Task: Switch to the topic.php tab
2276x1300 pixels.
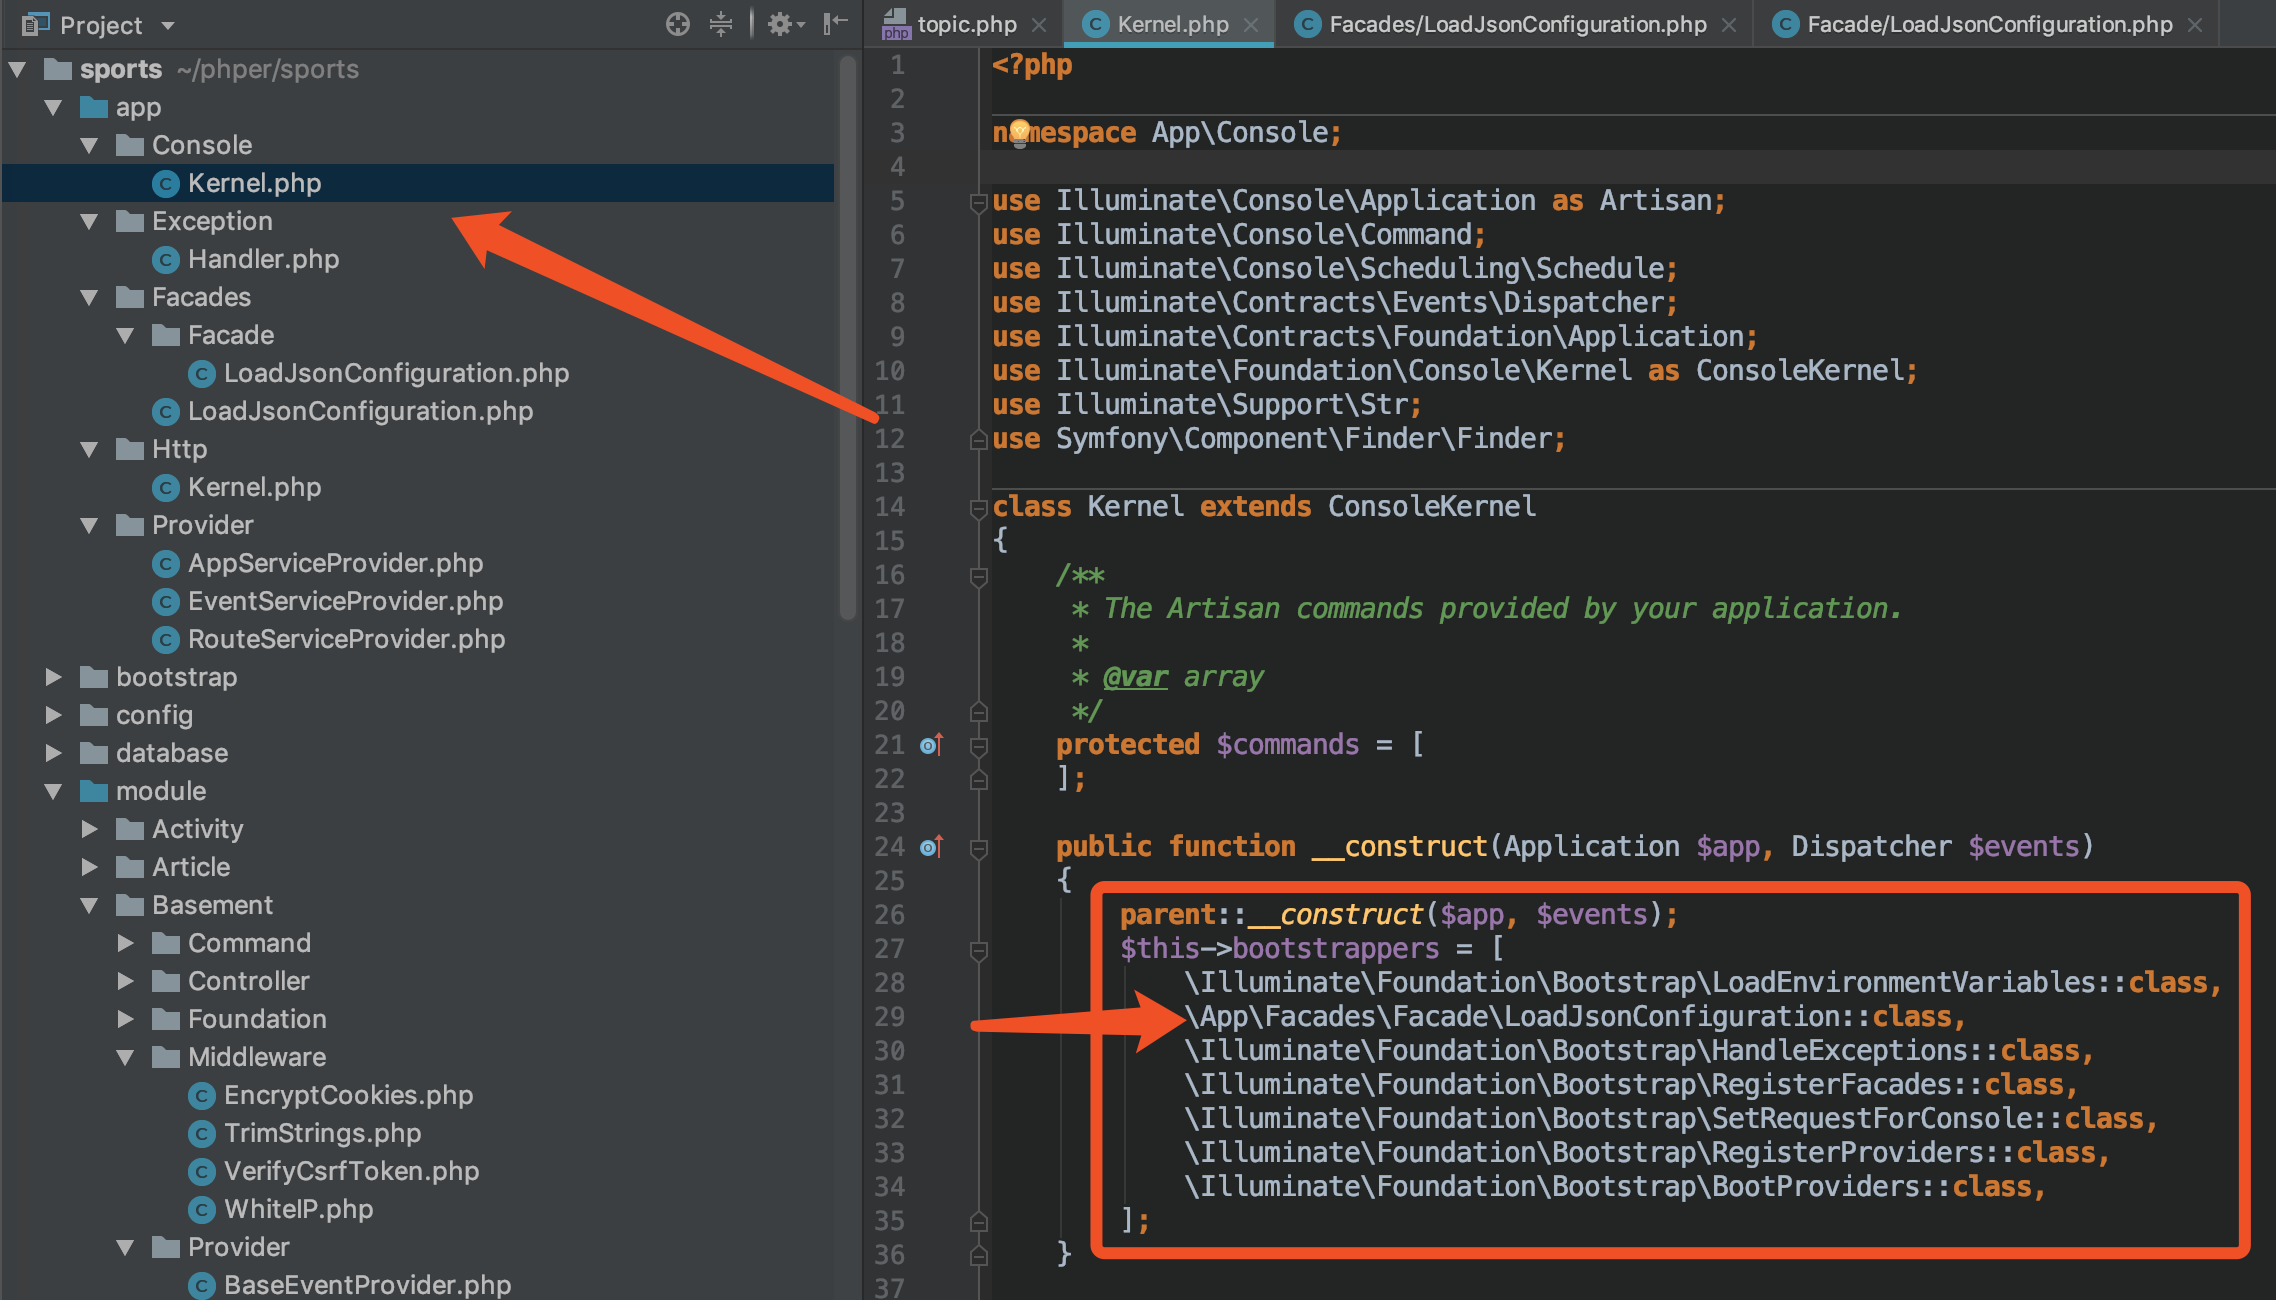Action: [x=965, y=24]
